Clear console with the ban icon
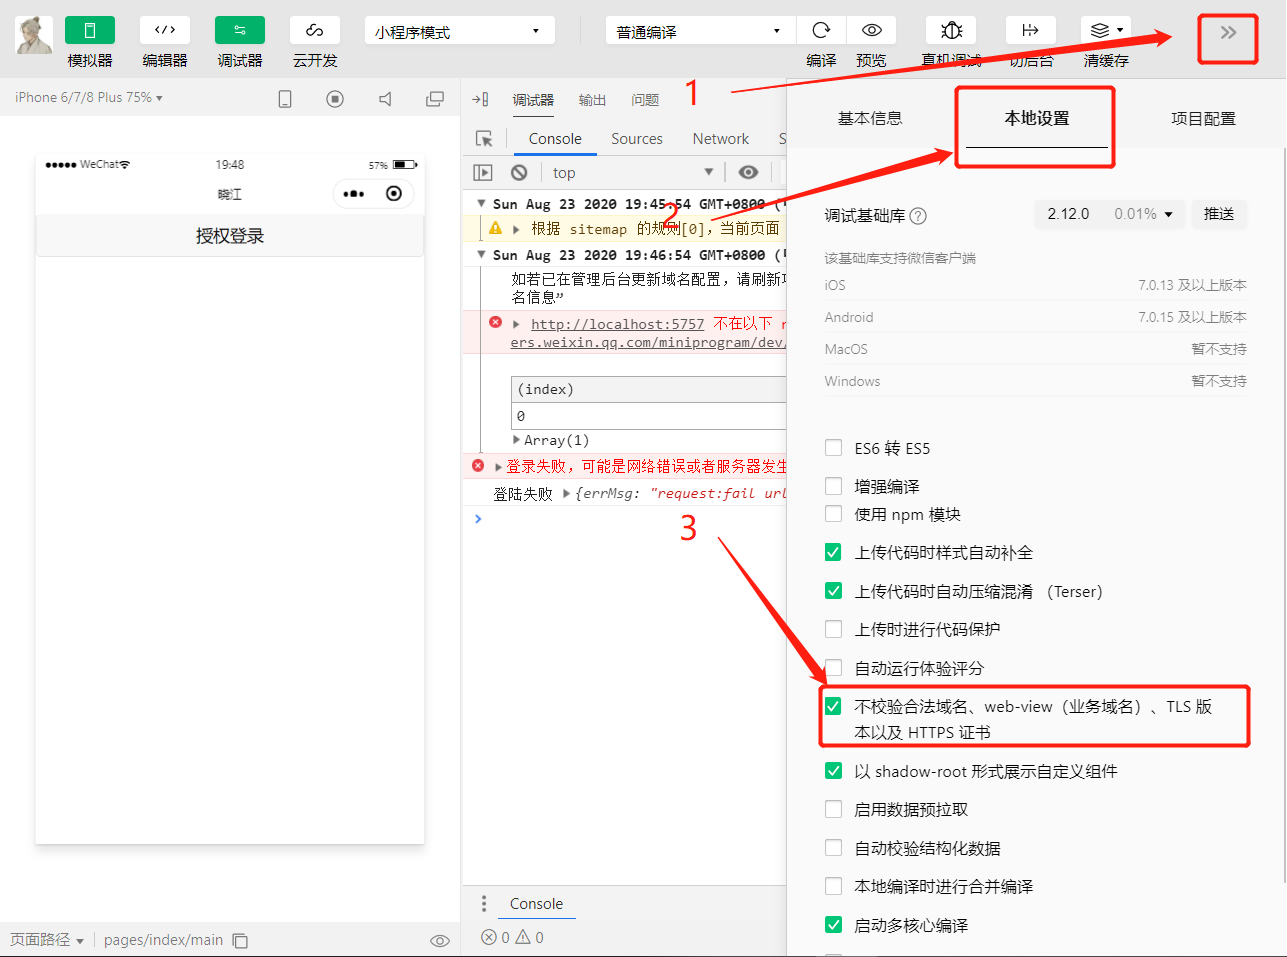The height and width of the screenshot is (957, 1287). click(x=519, y=172)
